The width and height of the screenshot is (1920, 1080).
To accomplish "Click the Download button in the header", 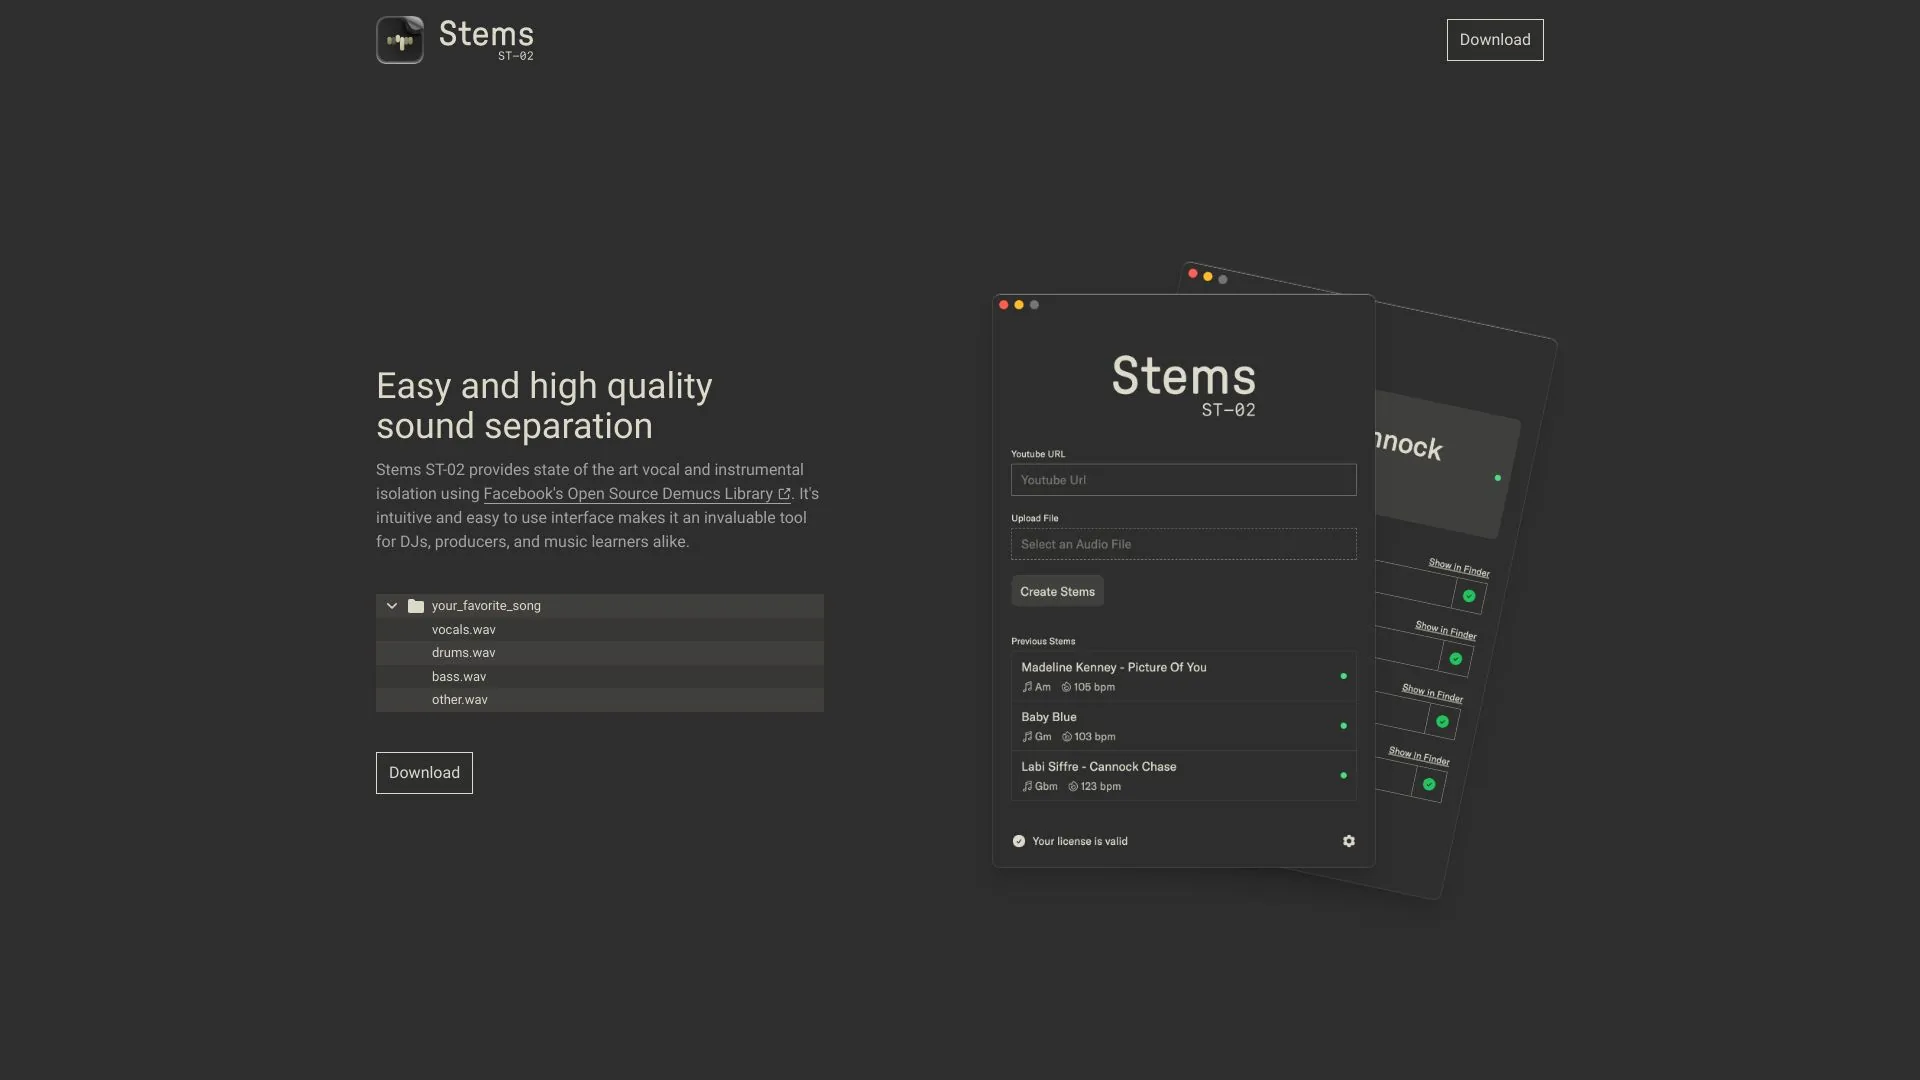I will [1495, 40].
